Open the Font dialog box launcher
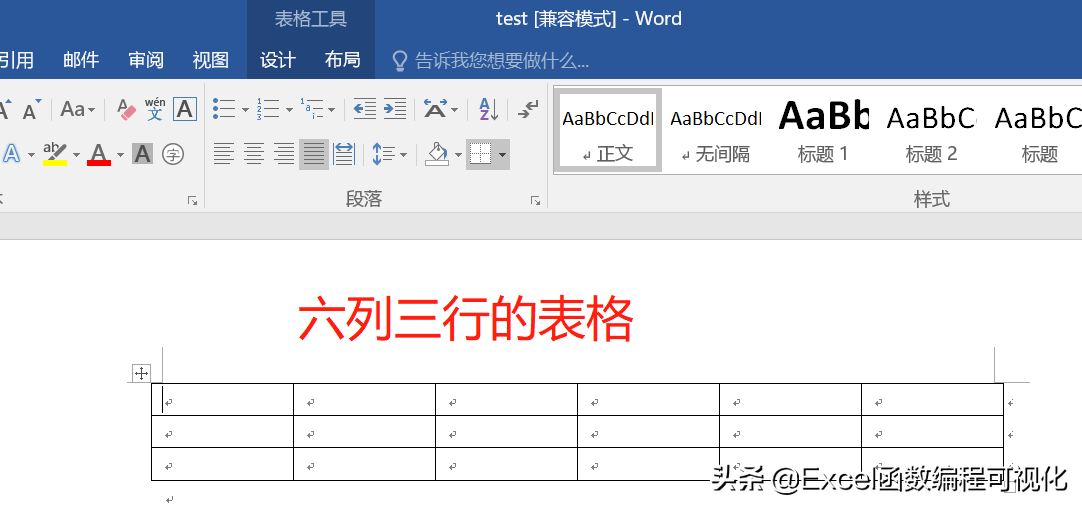This screenshot has width=1082, height=508. pyautogui.click(x=193, y=201)
